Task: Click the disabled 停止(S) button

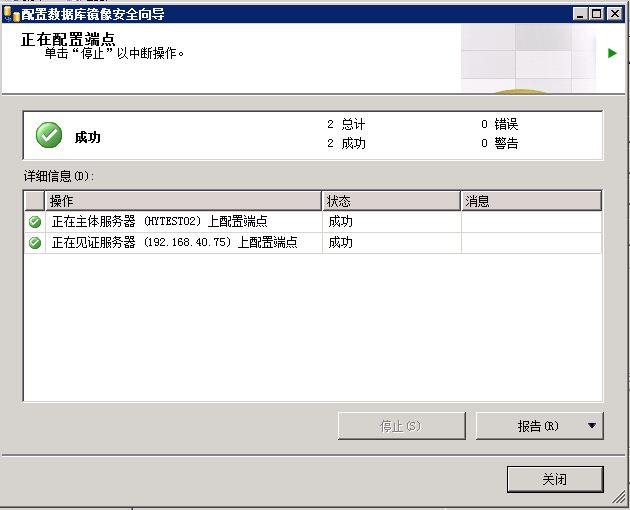Action: [401, 426]
